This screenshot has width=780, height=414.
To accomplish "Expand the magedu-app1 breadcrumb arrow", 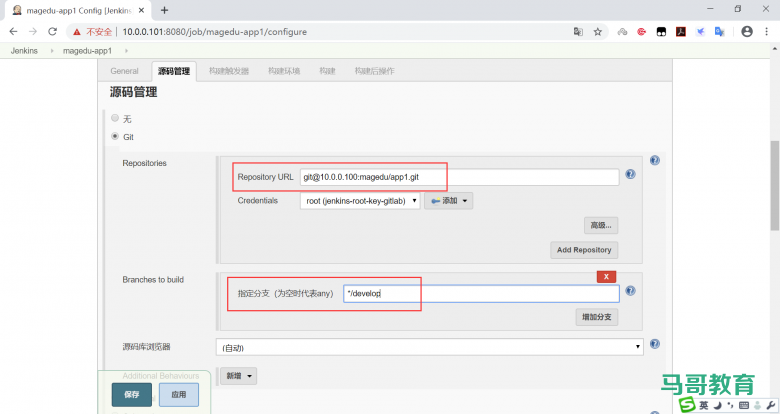I will 126,51.
